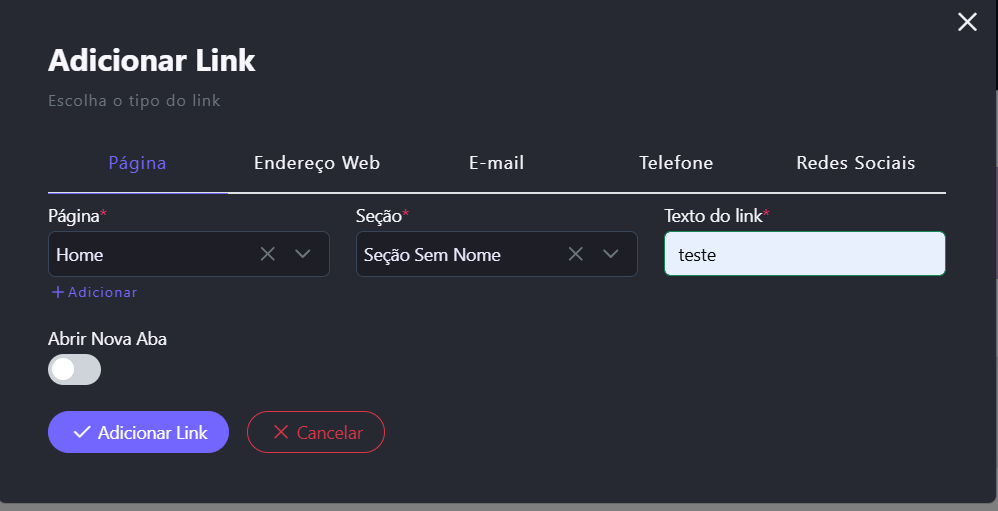Click the Adicionar link below Página

(102, 292)
